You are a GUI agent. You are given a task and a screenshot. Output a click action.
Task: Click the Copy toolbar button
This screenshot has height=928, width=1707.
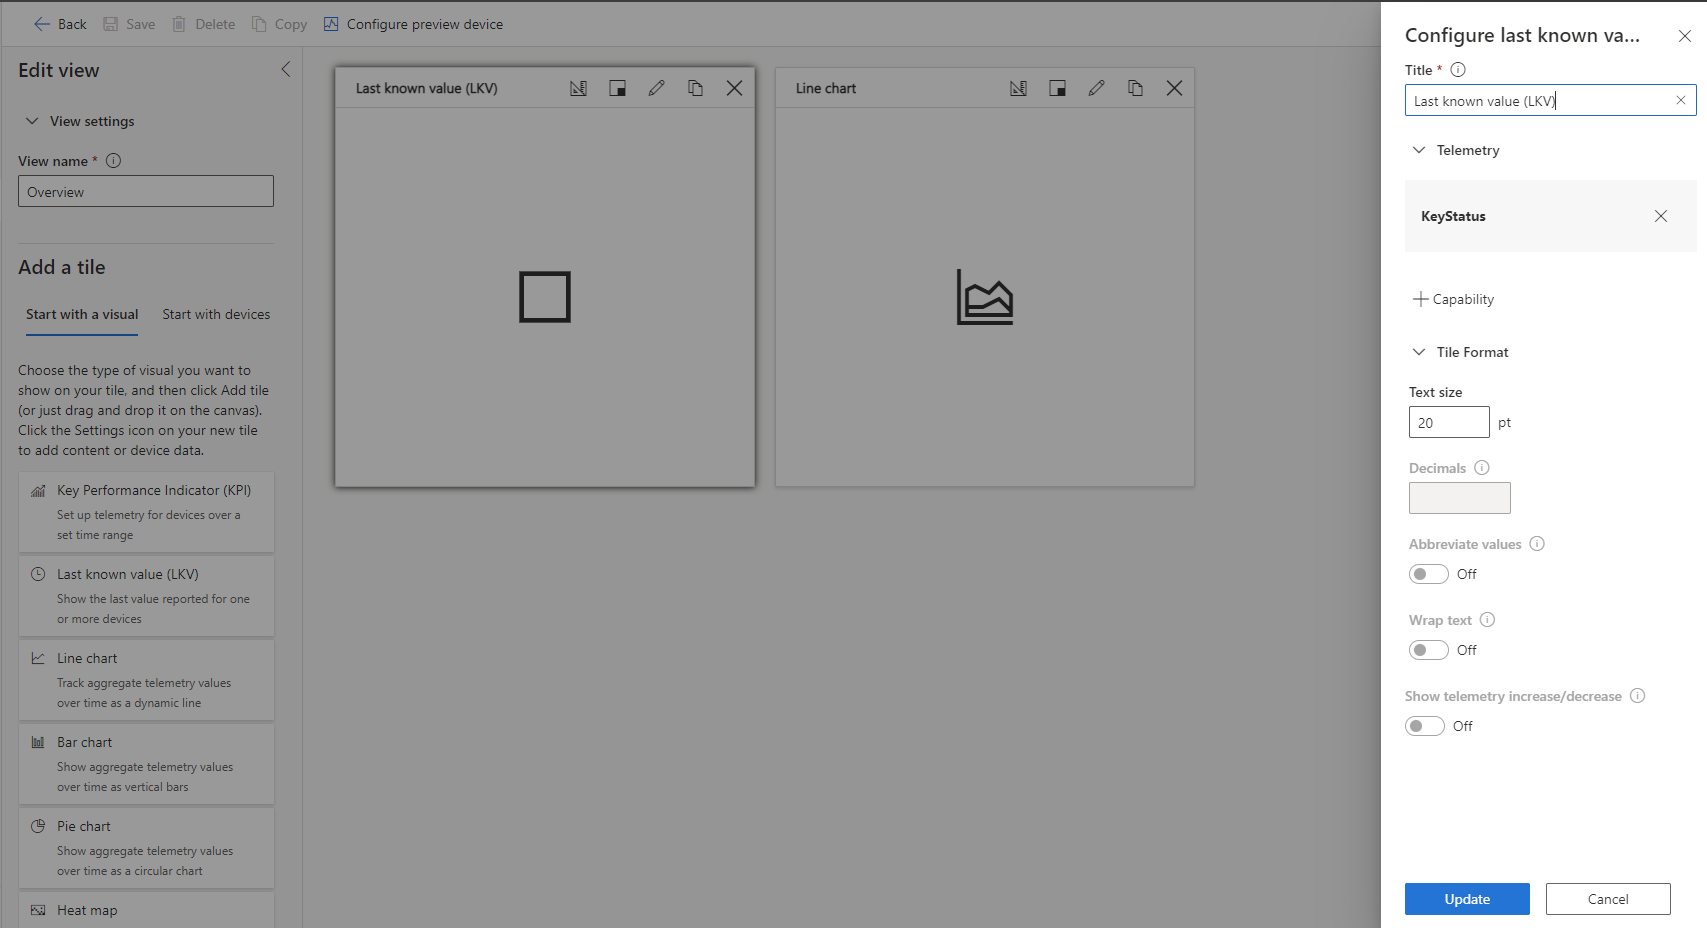pyautogui.click(x=279, y=24)
